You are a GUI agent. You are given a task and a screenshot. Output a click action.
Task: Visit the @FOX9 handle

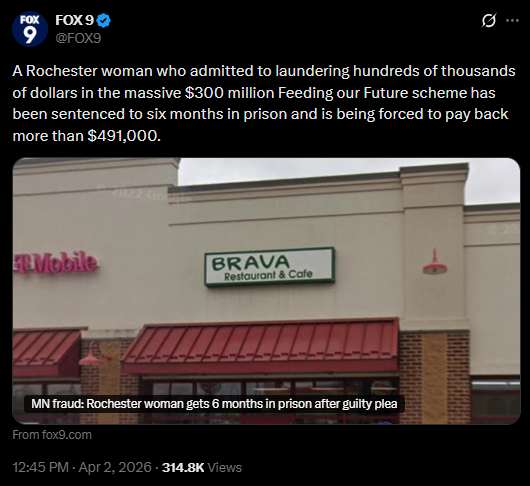(78, 38)
